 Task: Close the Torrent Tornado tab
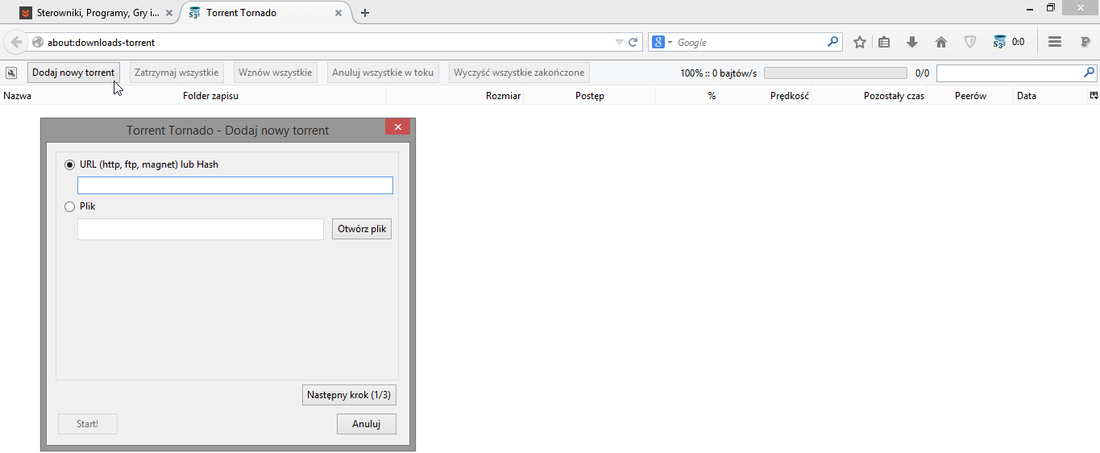coord(338,13)
